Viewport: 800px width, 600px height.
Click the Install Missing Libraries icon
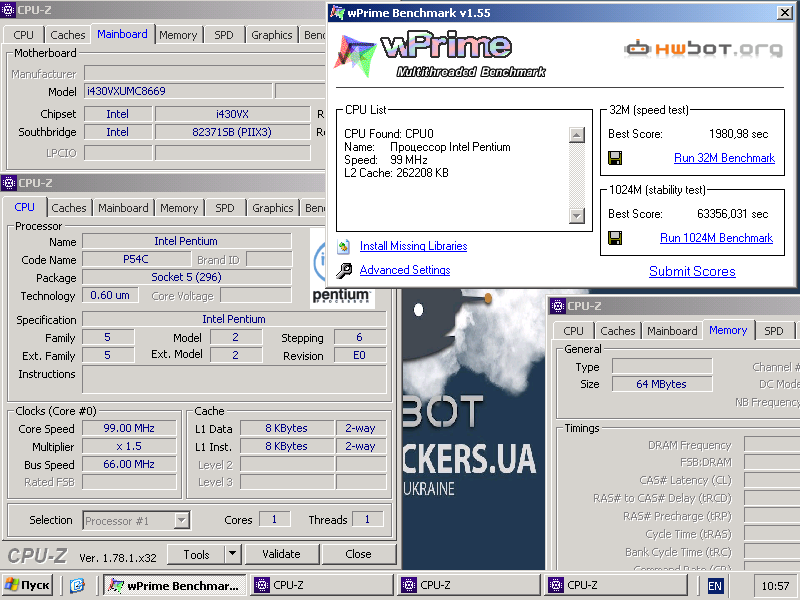tap(343, 246)
